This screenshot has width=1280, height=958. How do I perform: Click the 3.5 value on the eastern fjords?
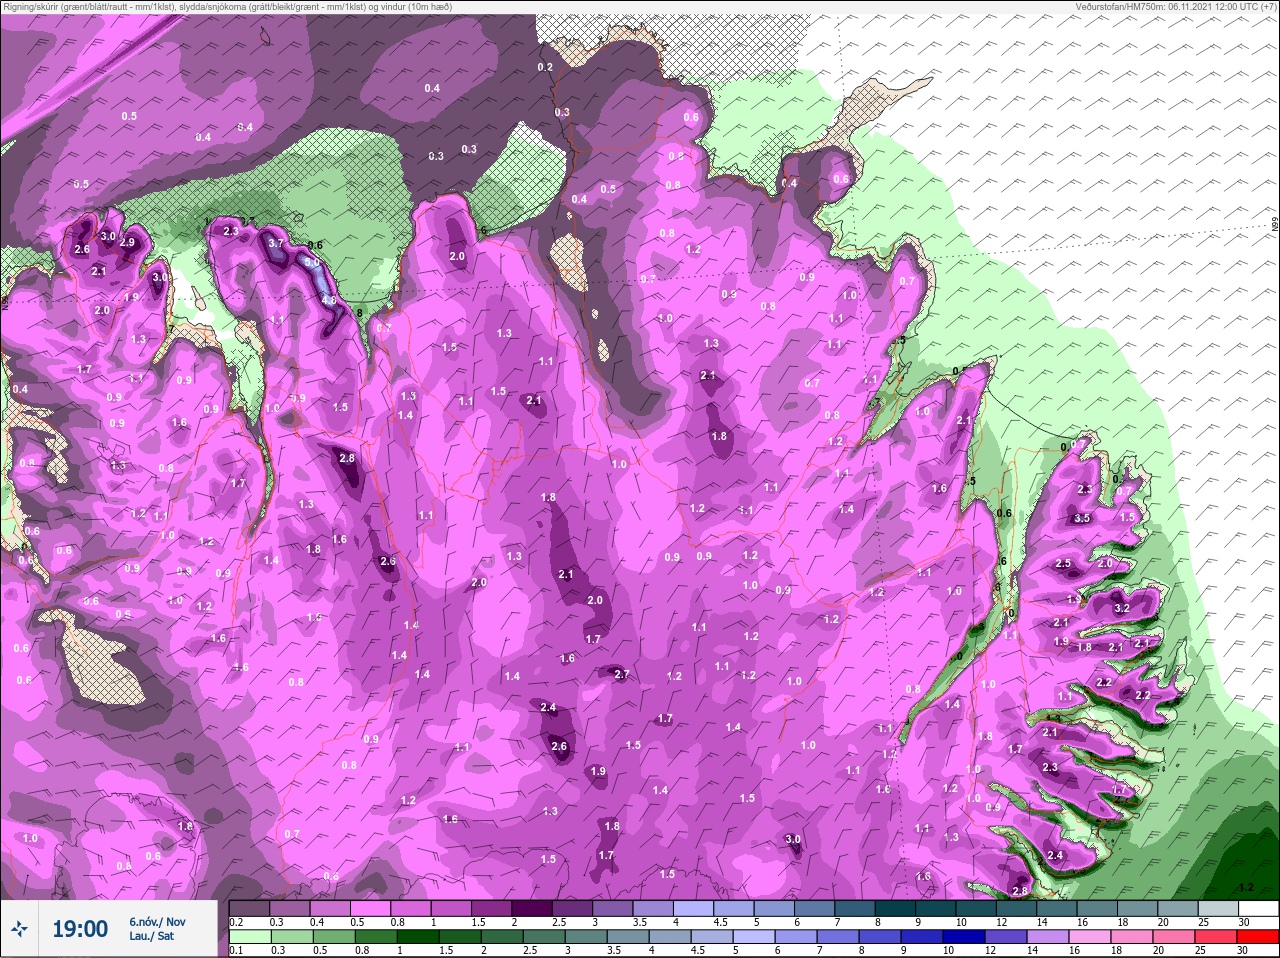(x=1082, y=518)
